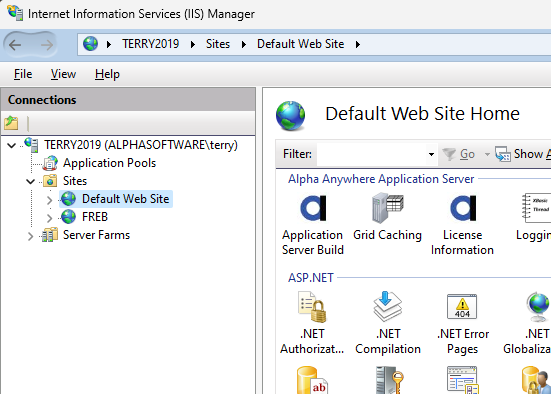Screen dimensions: 551x394
Task: Click the Server Farms icon
Action: [50, 235]
